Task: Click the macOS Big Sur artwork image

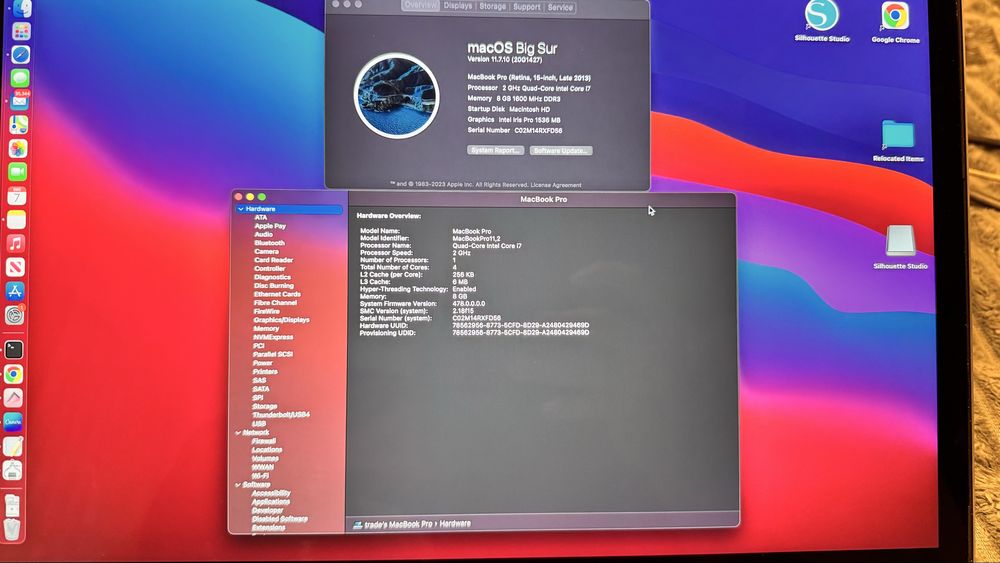Action: (397, 96)
